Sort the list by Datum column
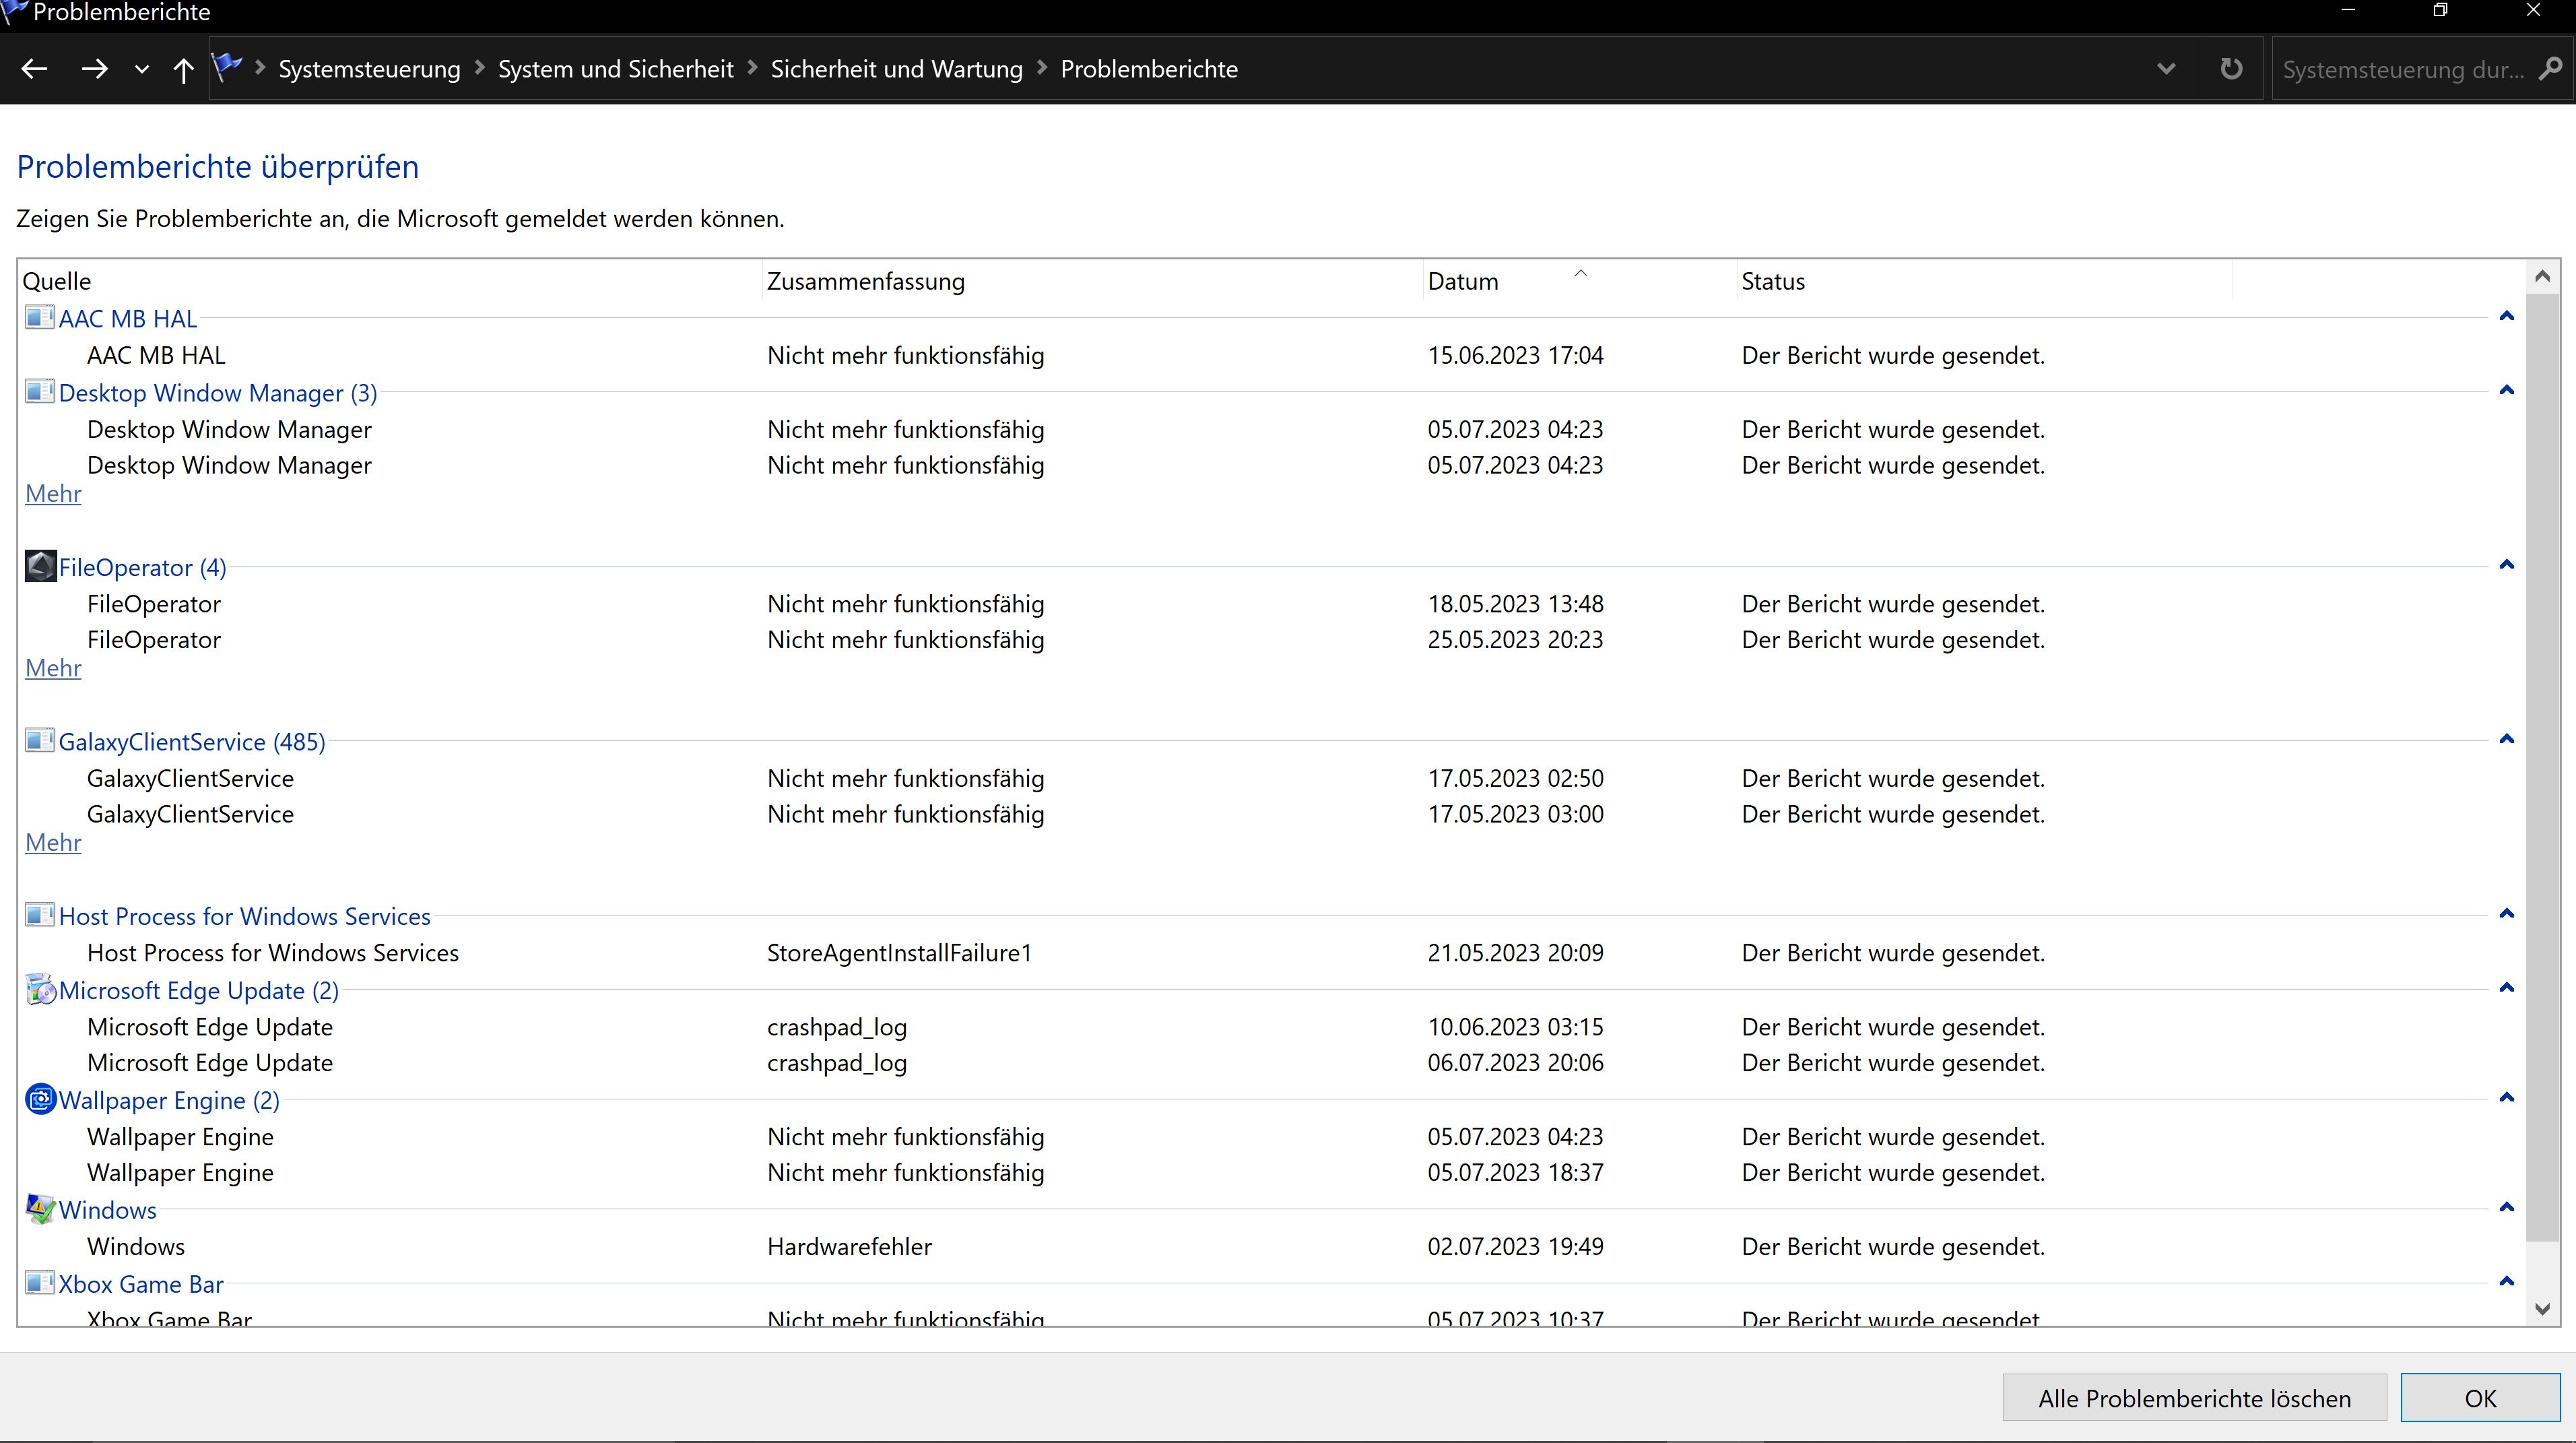The height and width of the screenshot is (1443, 2576). (1463, 281)
